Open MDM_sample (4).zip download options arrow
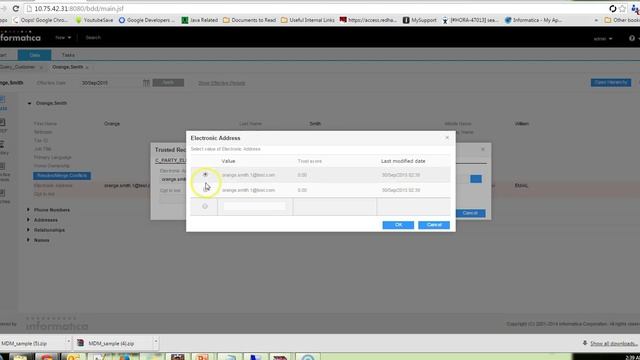Viewport: 640px width, 360px height. coord(156,341)
